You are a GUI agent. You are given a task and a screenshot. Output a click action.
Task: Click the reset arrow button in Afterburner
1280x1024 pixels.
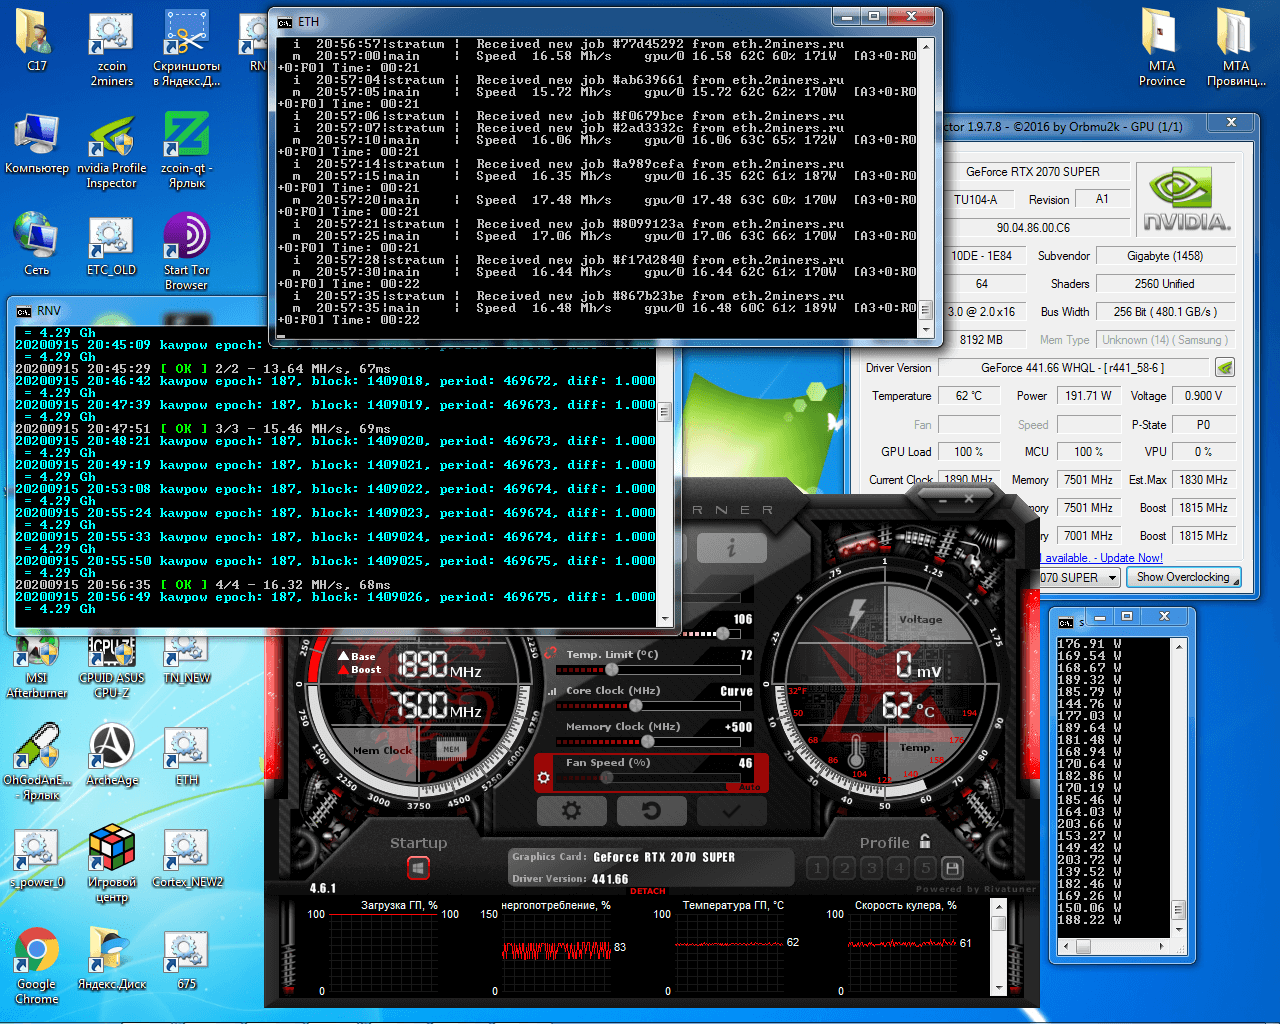[651, 811]
